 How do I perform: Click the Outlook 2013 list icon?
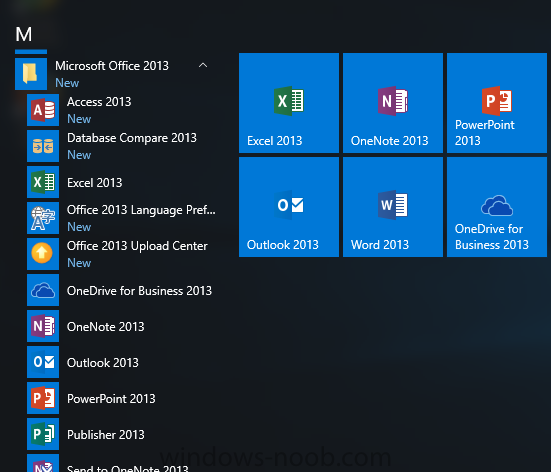coord(43,362)
